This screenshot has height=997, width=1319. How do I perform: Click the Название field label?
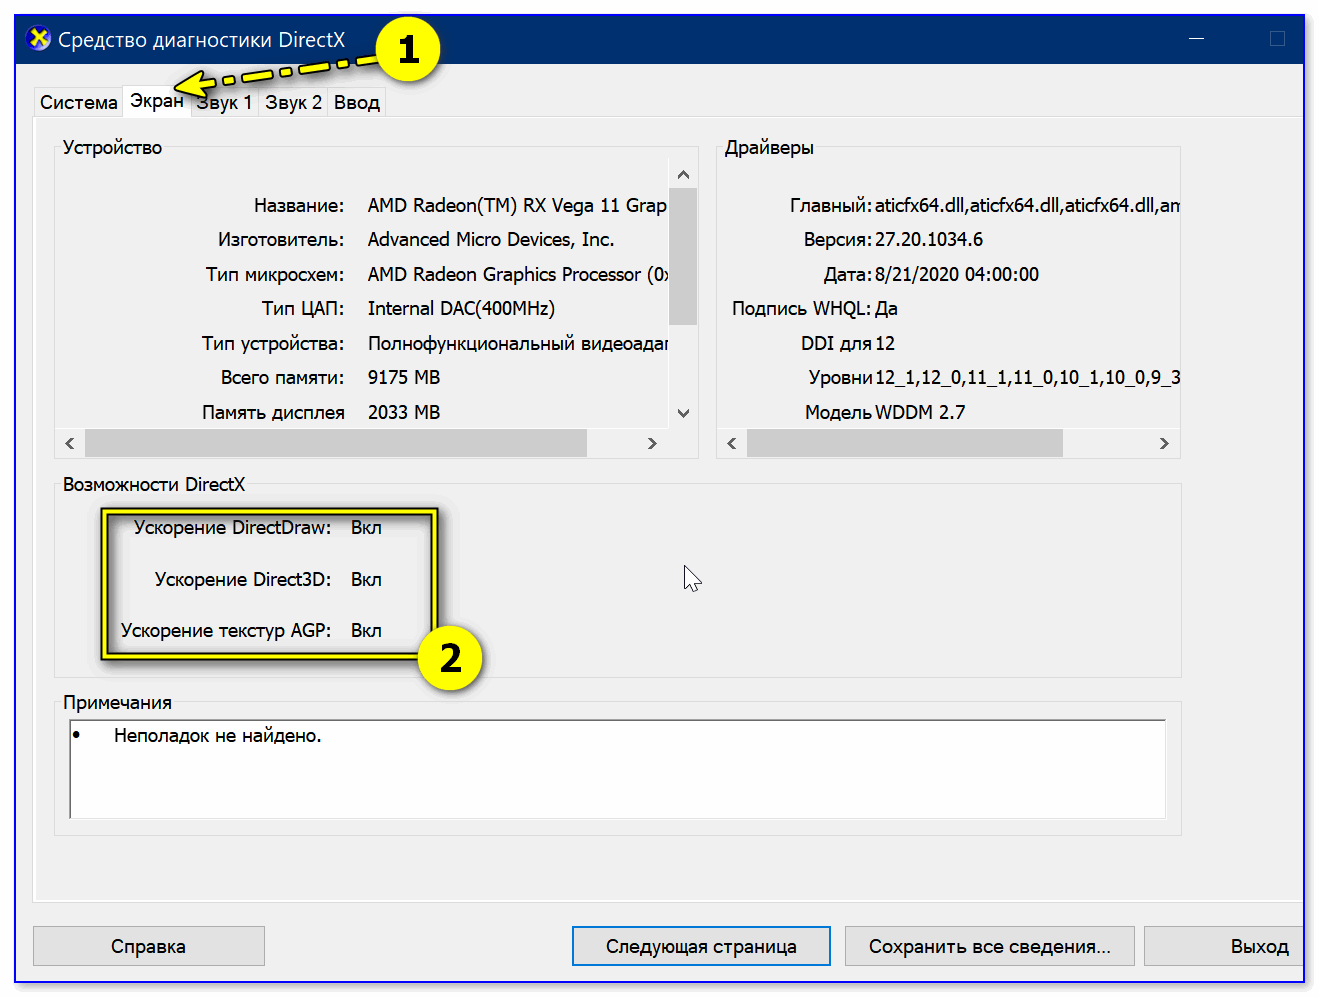tap(299, 205)
